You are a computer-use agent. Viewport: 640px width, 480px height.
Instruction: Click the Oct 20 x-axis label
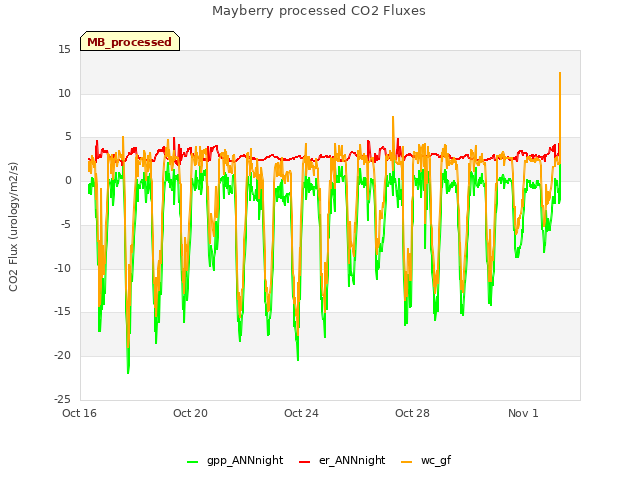(190, 413)
